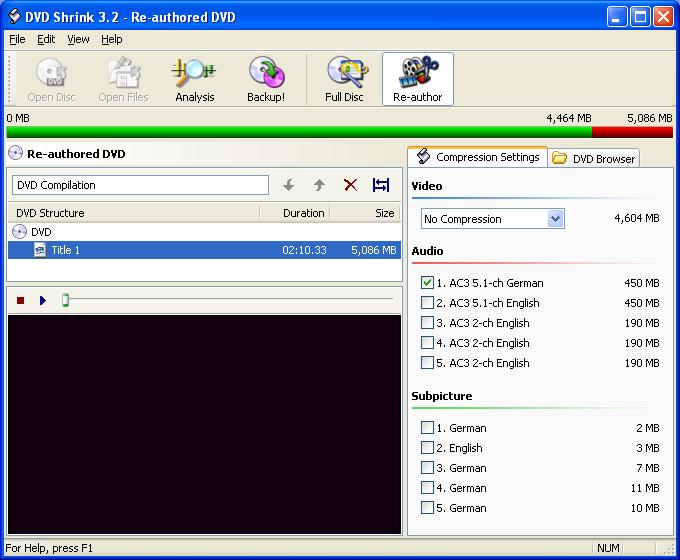Image resolution: width=680 pixels, height=560 pixels.
Task: Move title up with up arrow
Action: point(320,185)
